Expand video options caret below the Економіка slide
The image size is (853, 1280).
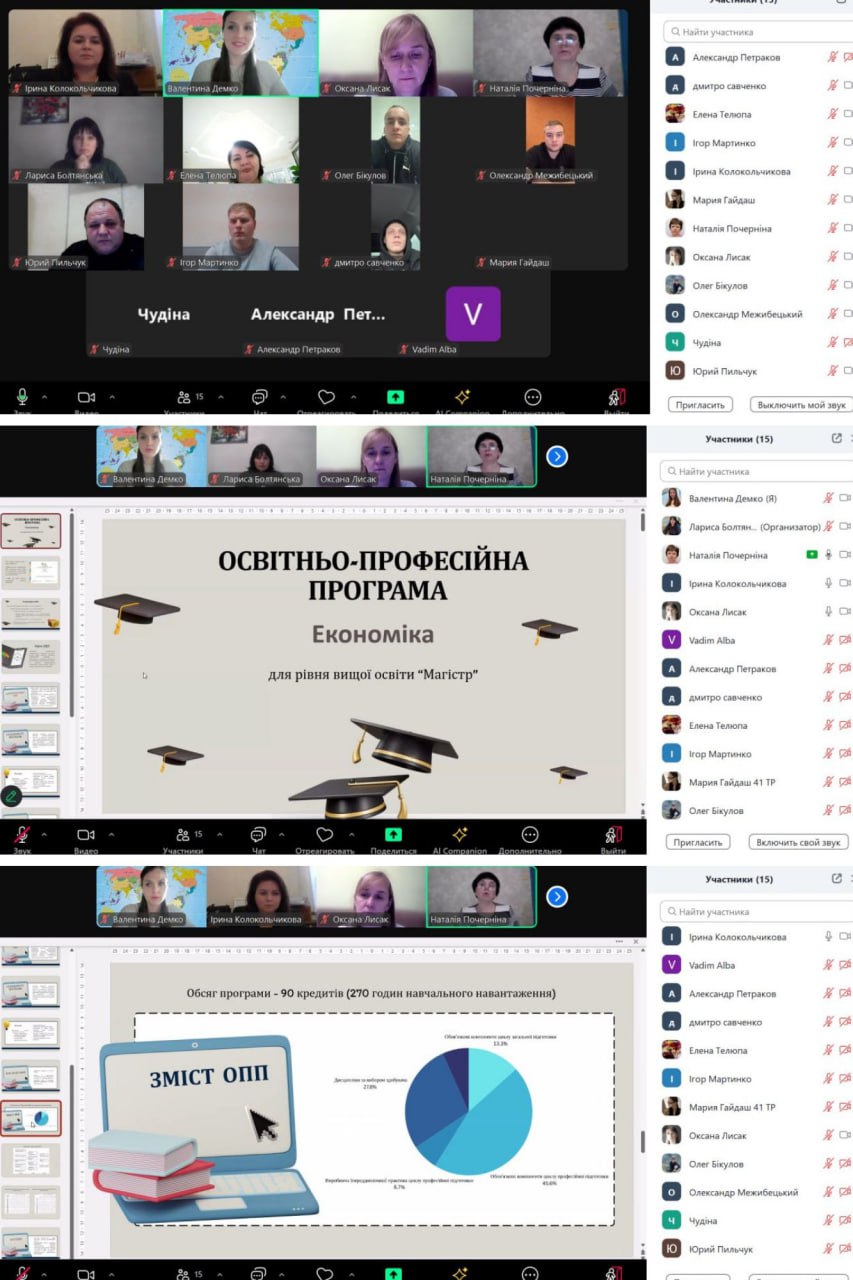111,834
